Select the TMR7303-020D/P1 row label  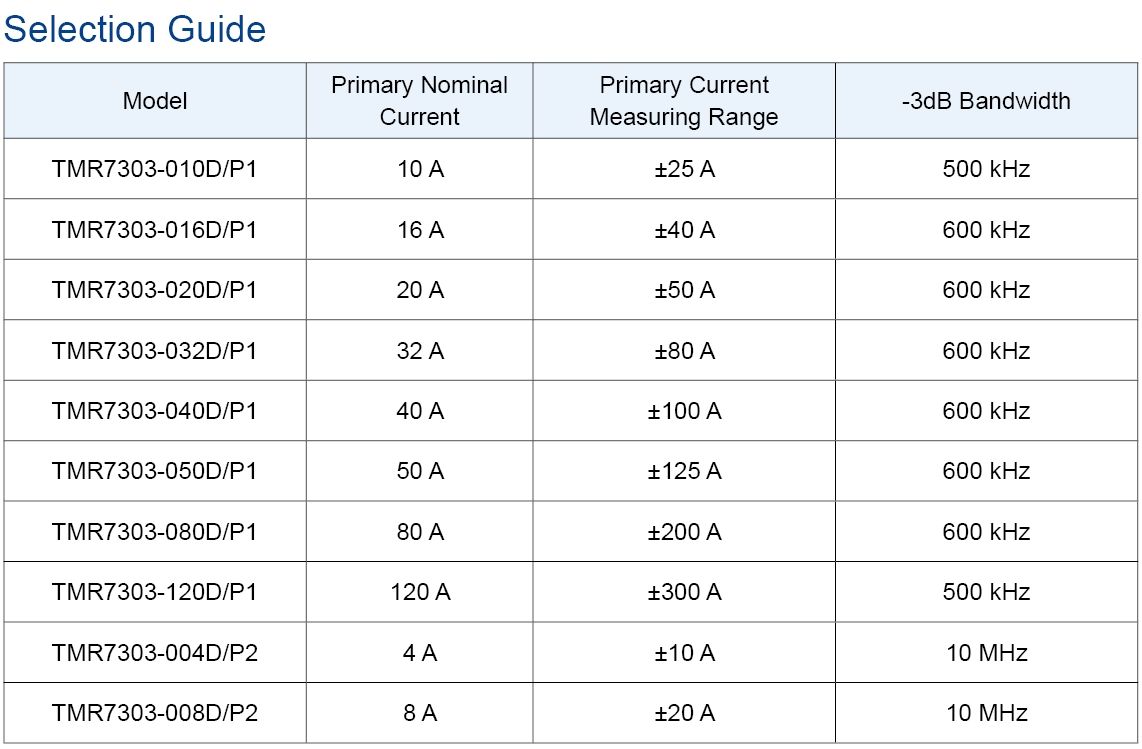point(155,290)
